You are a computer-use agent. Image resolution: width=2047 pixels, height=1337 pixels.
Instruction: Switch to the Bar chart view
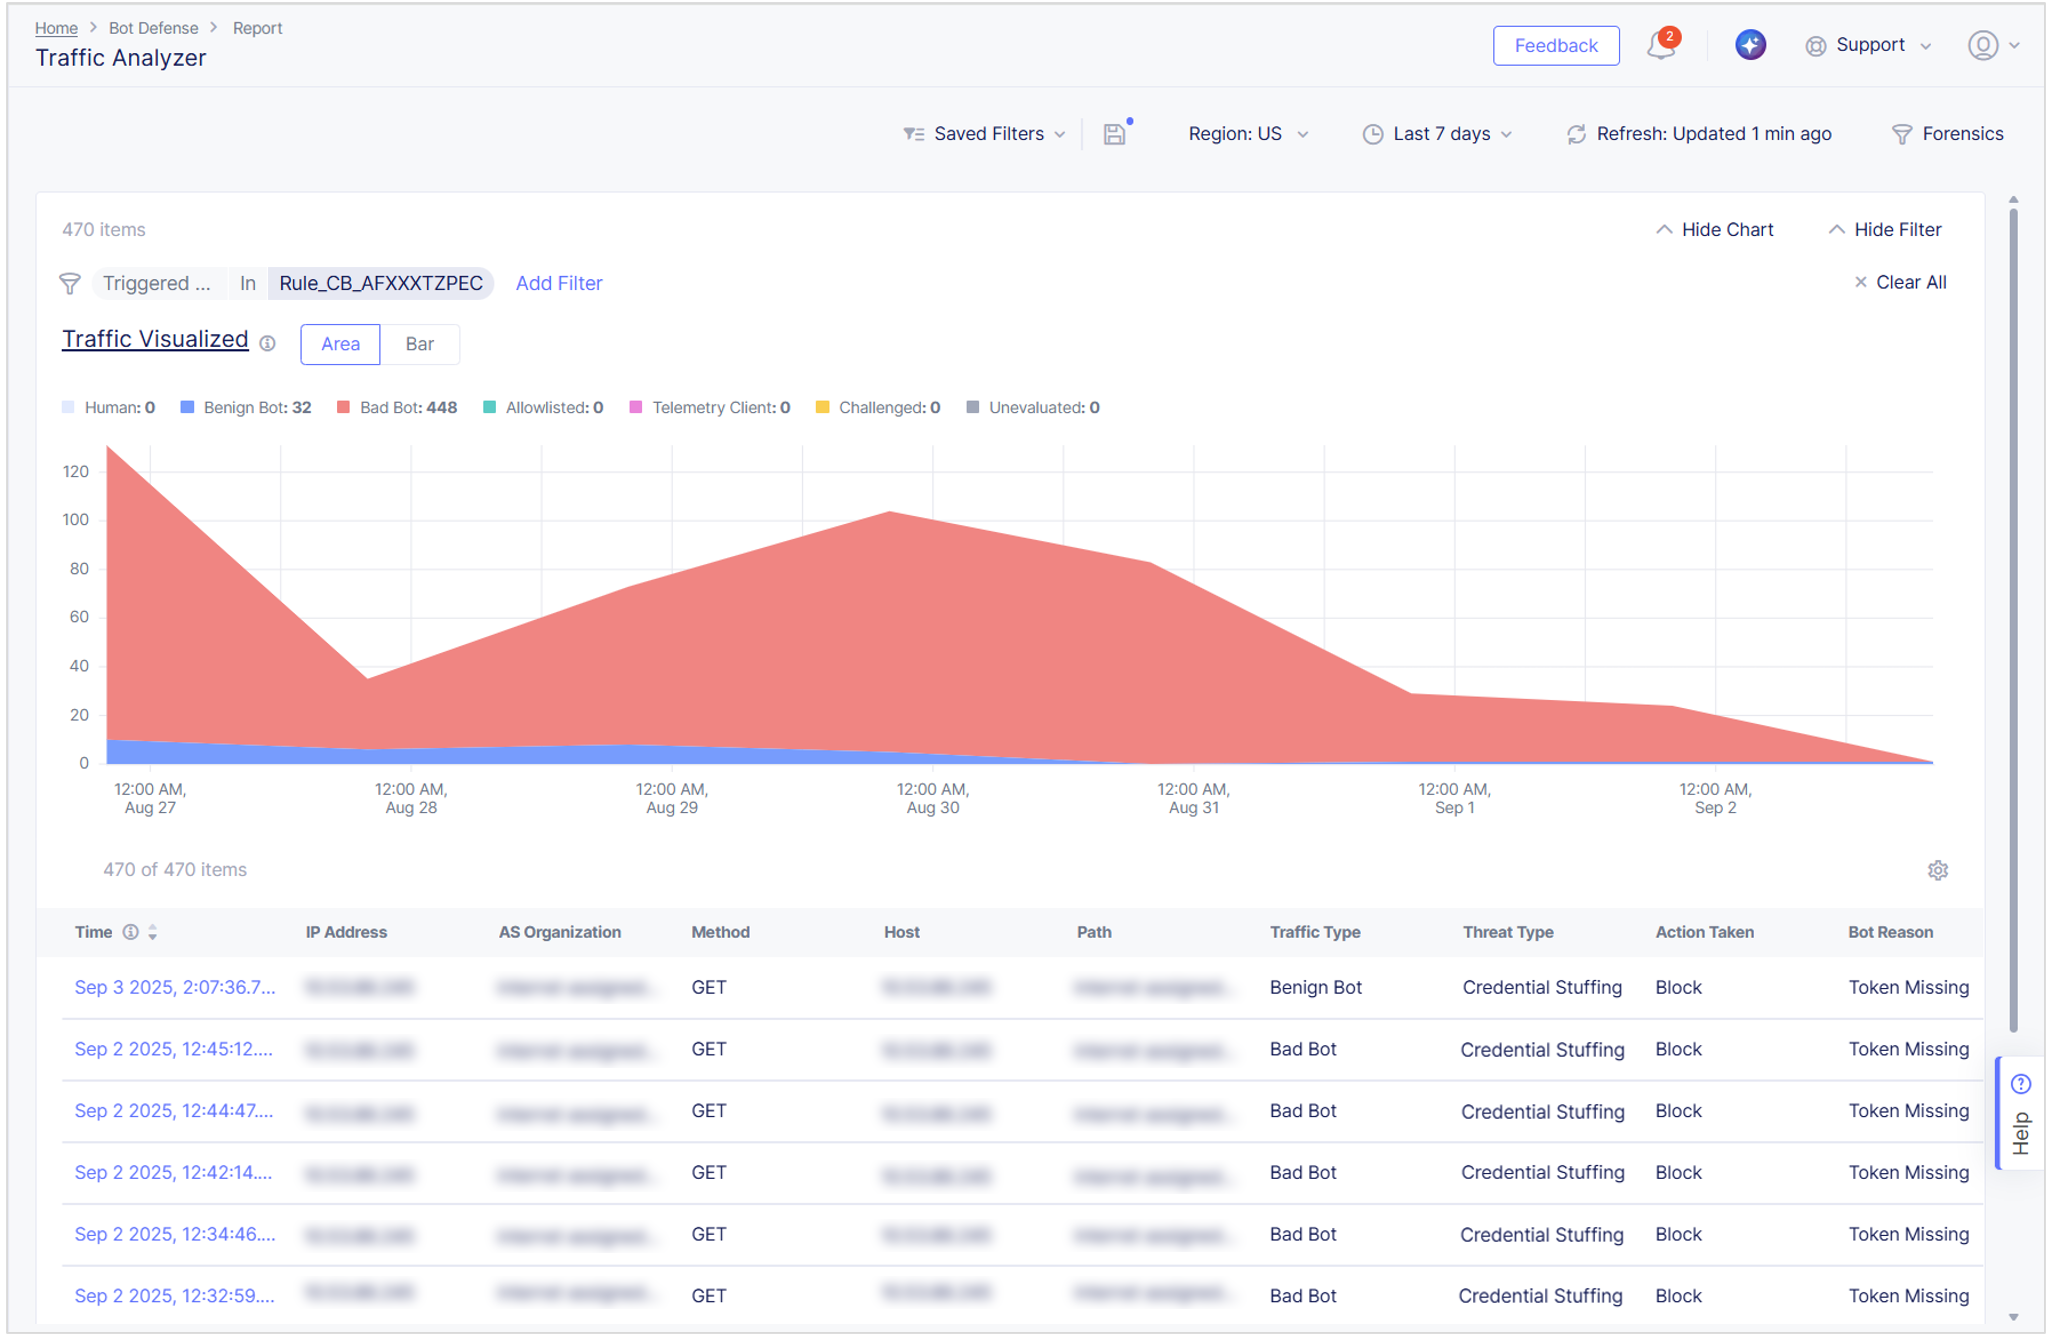coord(420,344)
